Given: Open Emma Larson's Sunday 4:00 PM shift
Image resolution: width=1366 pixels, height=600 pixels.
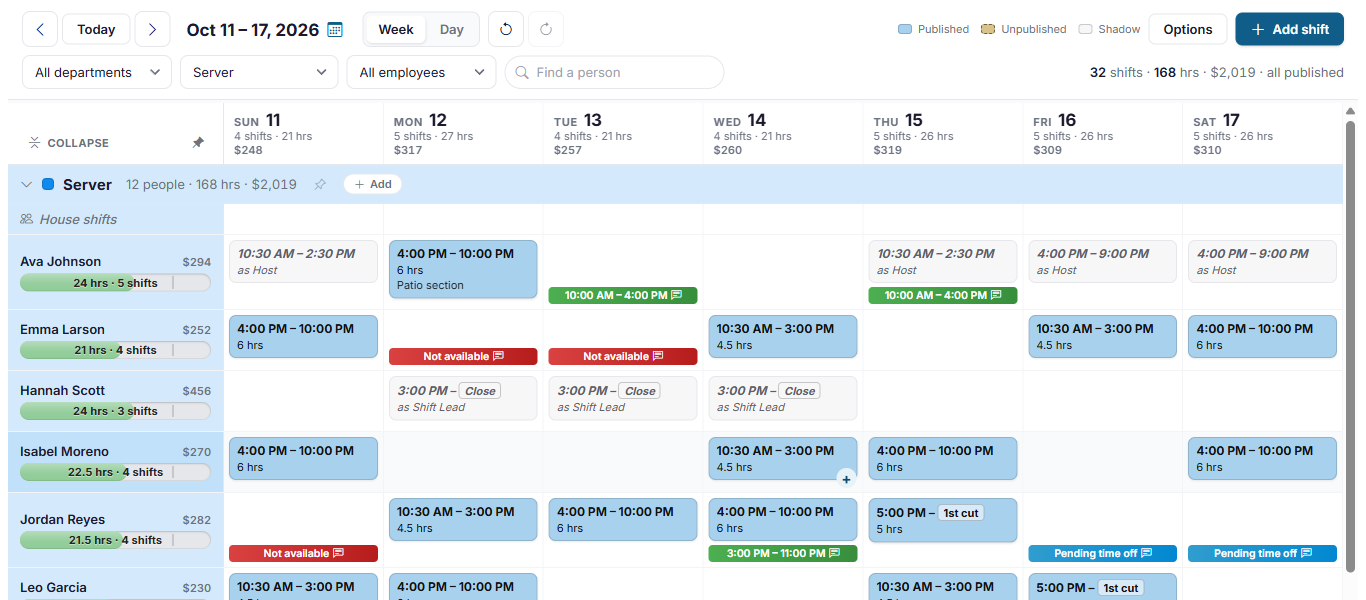Looking at the screenshot, I should tap(304, 337).
